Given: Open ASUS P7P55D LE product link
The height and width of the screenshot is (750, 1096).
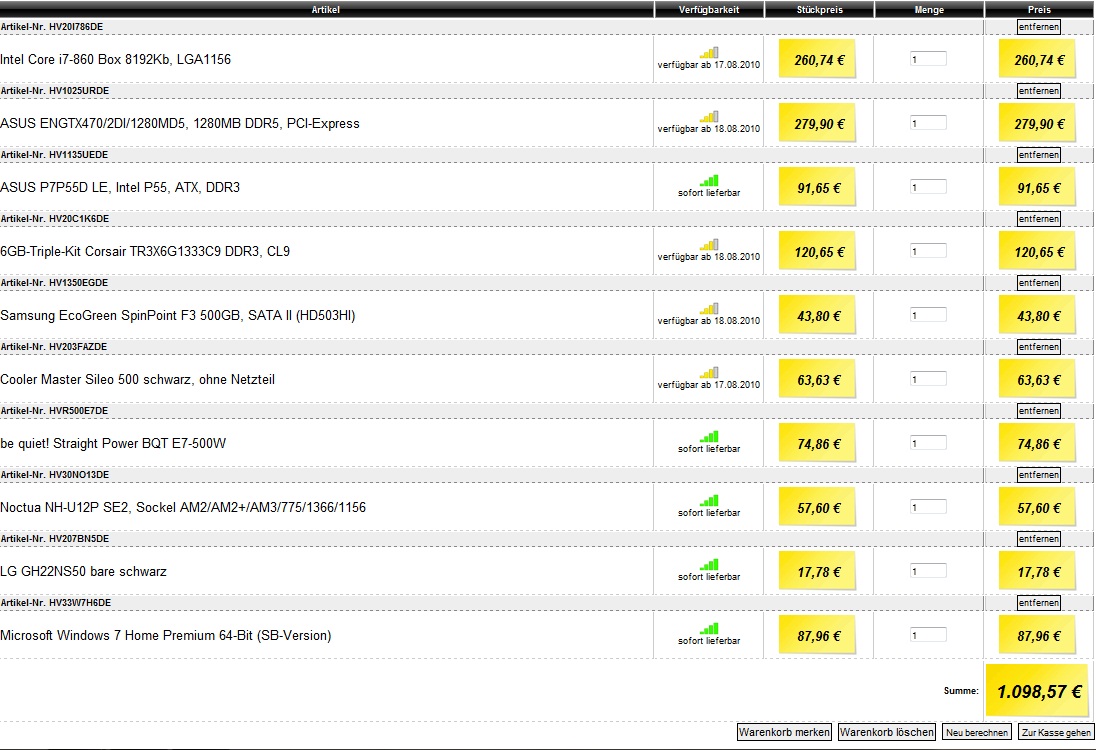Looking at the screenshot, I should (120, 187).
